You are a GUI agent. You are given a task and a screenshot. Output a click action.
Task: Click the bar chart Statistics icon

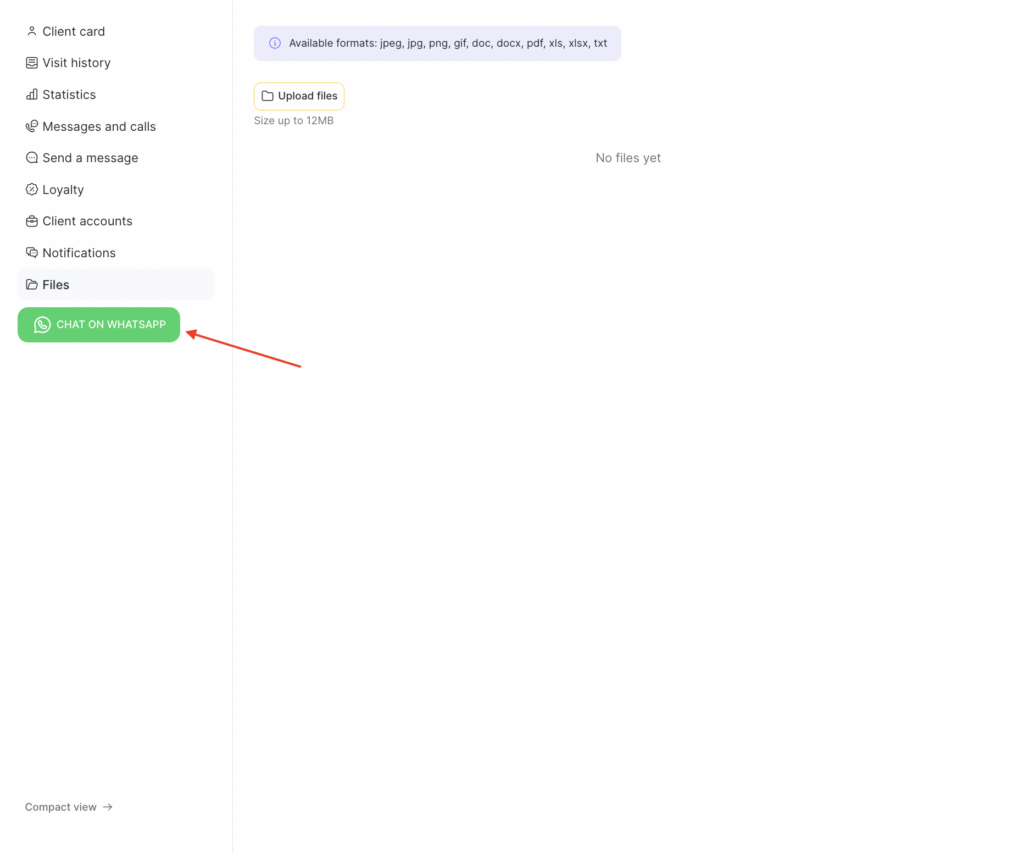coord(32,95)
